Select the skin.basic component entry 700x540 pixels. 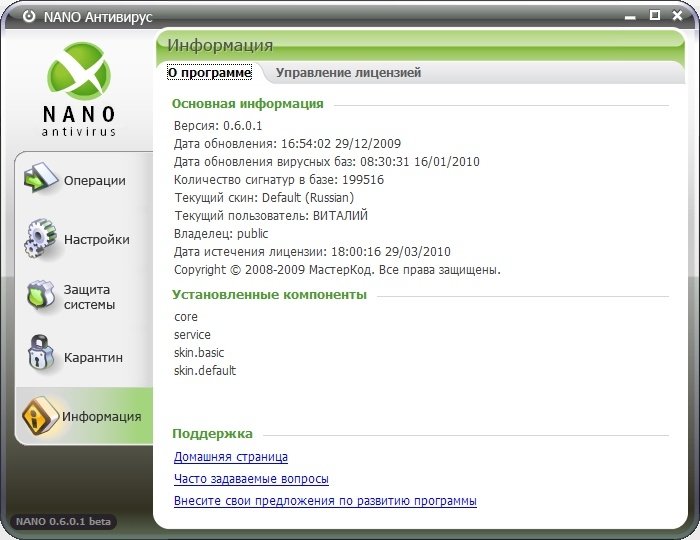[x=199, y=353]
